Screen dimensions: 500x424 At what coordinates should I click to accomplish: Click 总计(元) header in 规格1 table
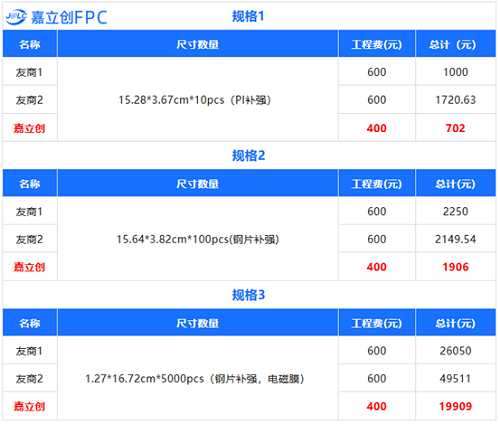tap(455, 44)
